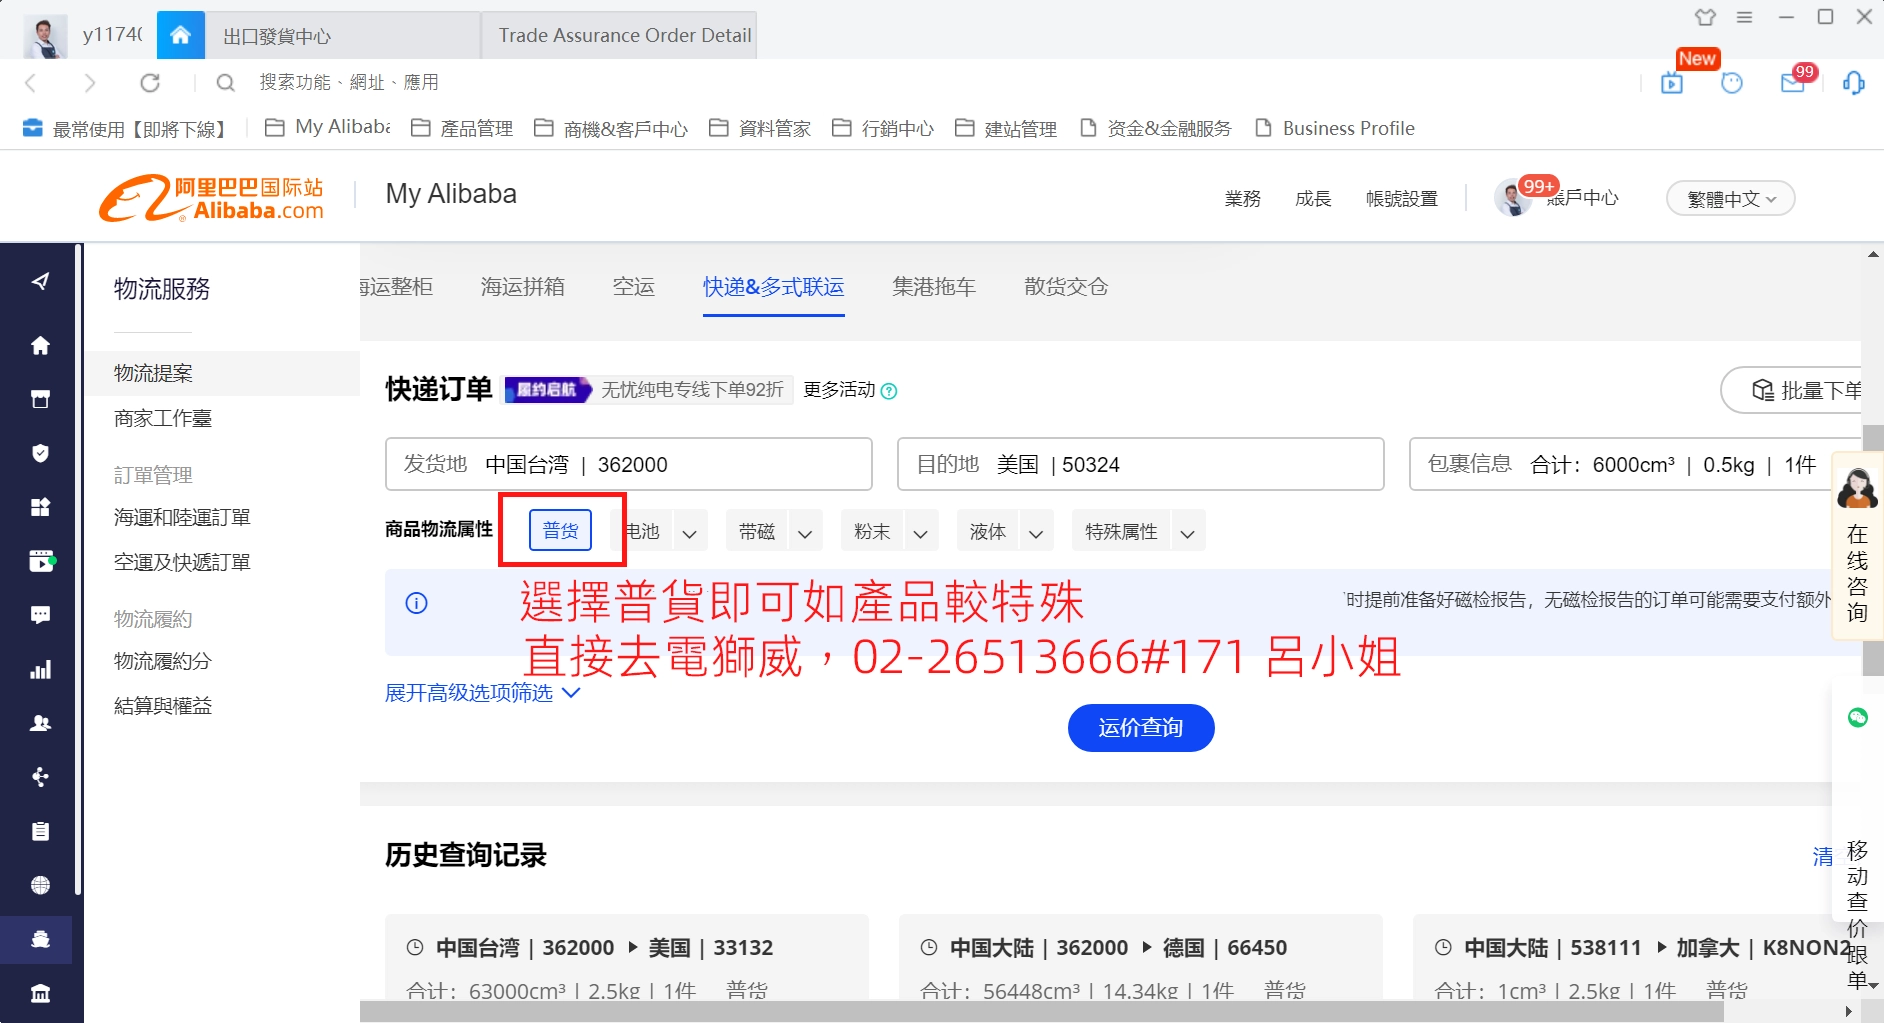The height and width of the screenshot is (1023, 1884).
Task: Click the bank building sidebar icon
Action: point(40,993)
